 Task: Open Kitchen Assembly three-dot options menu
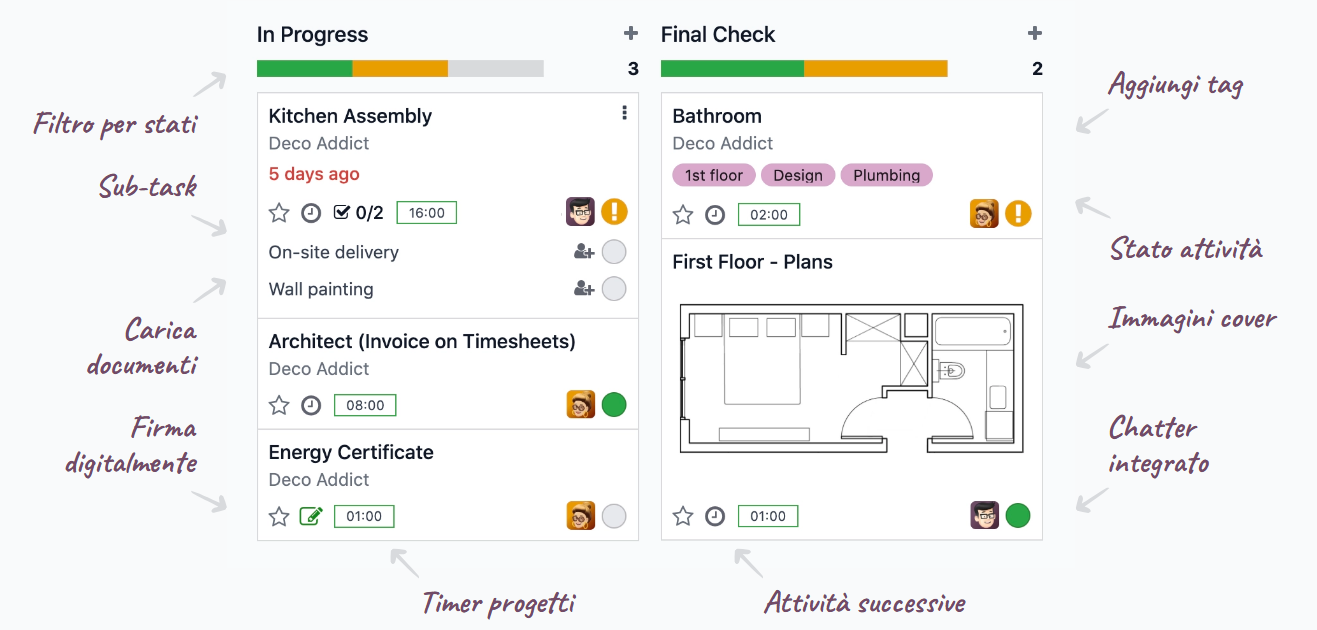click(x=625, y=113)
